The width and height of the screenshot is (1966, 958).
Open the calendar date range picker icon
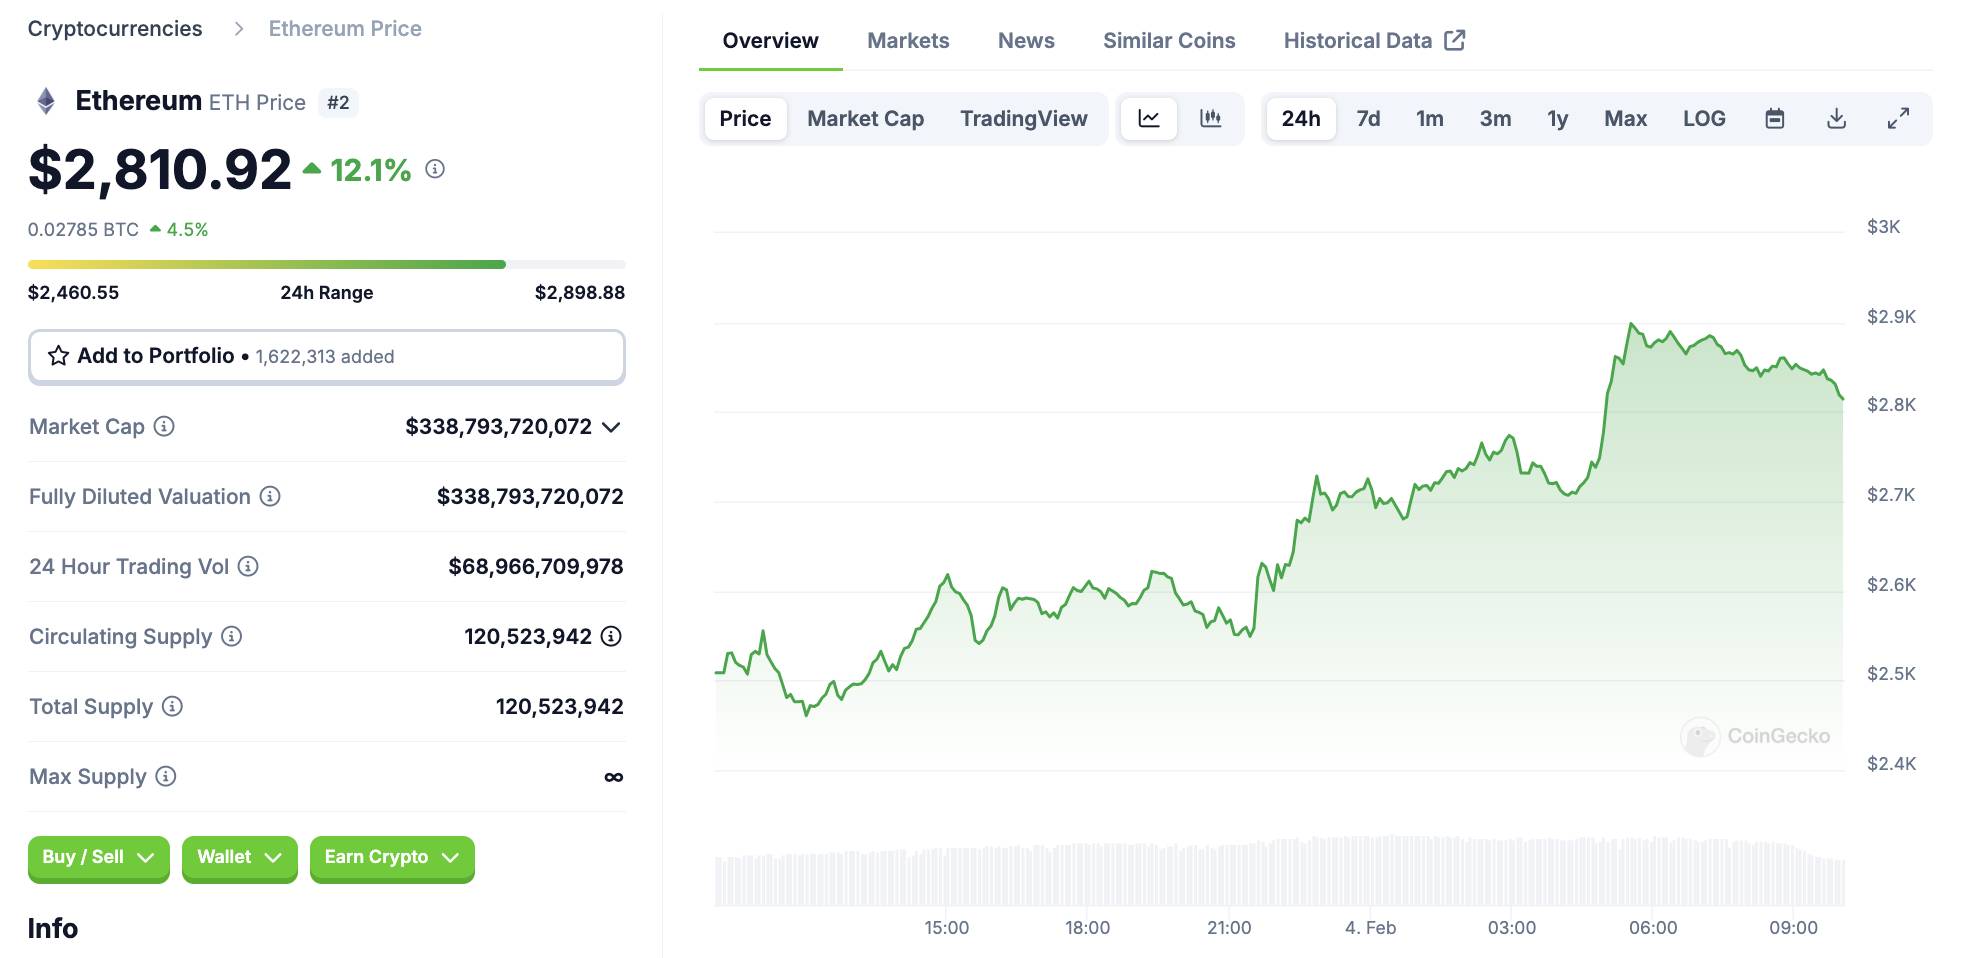click(1775, 119)
